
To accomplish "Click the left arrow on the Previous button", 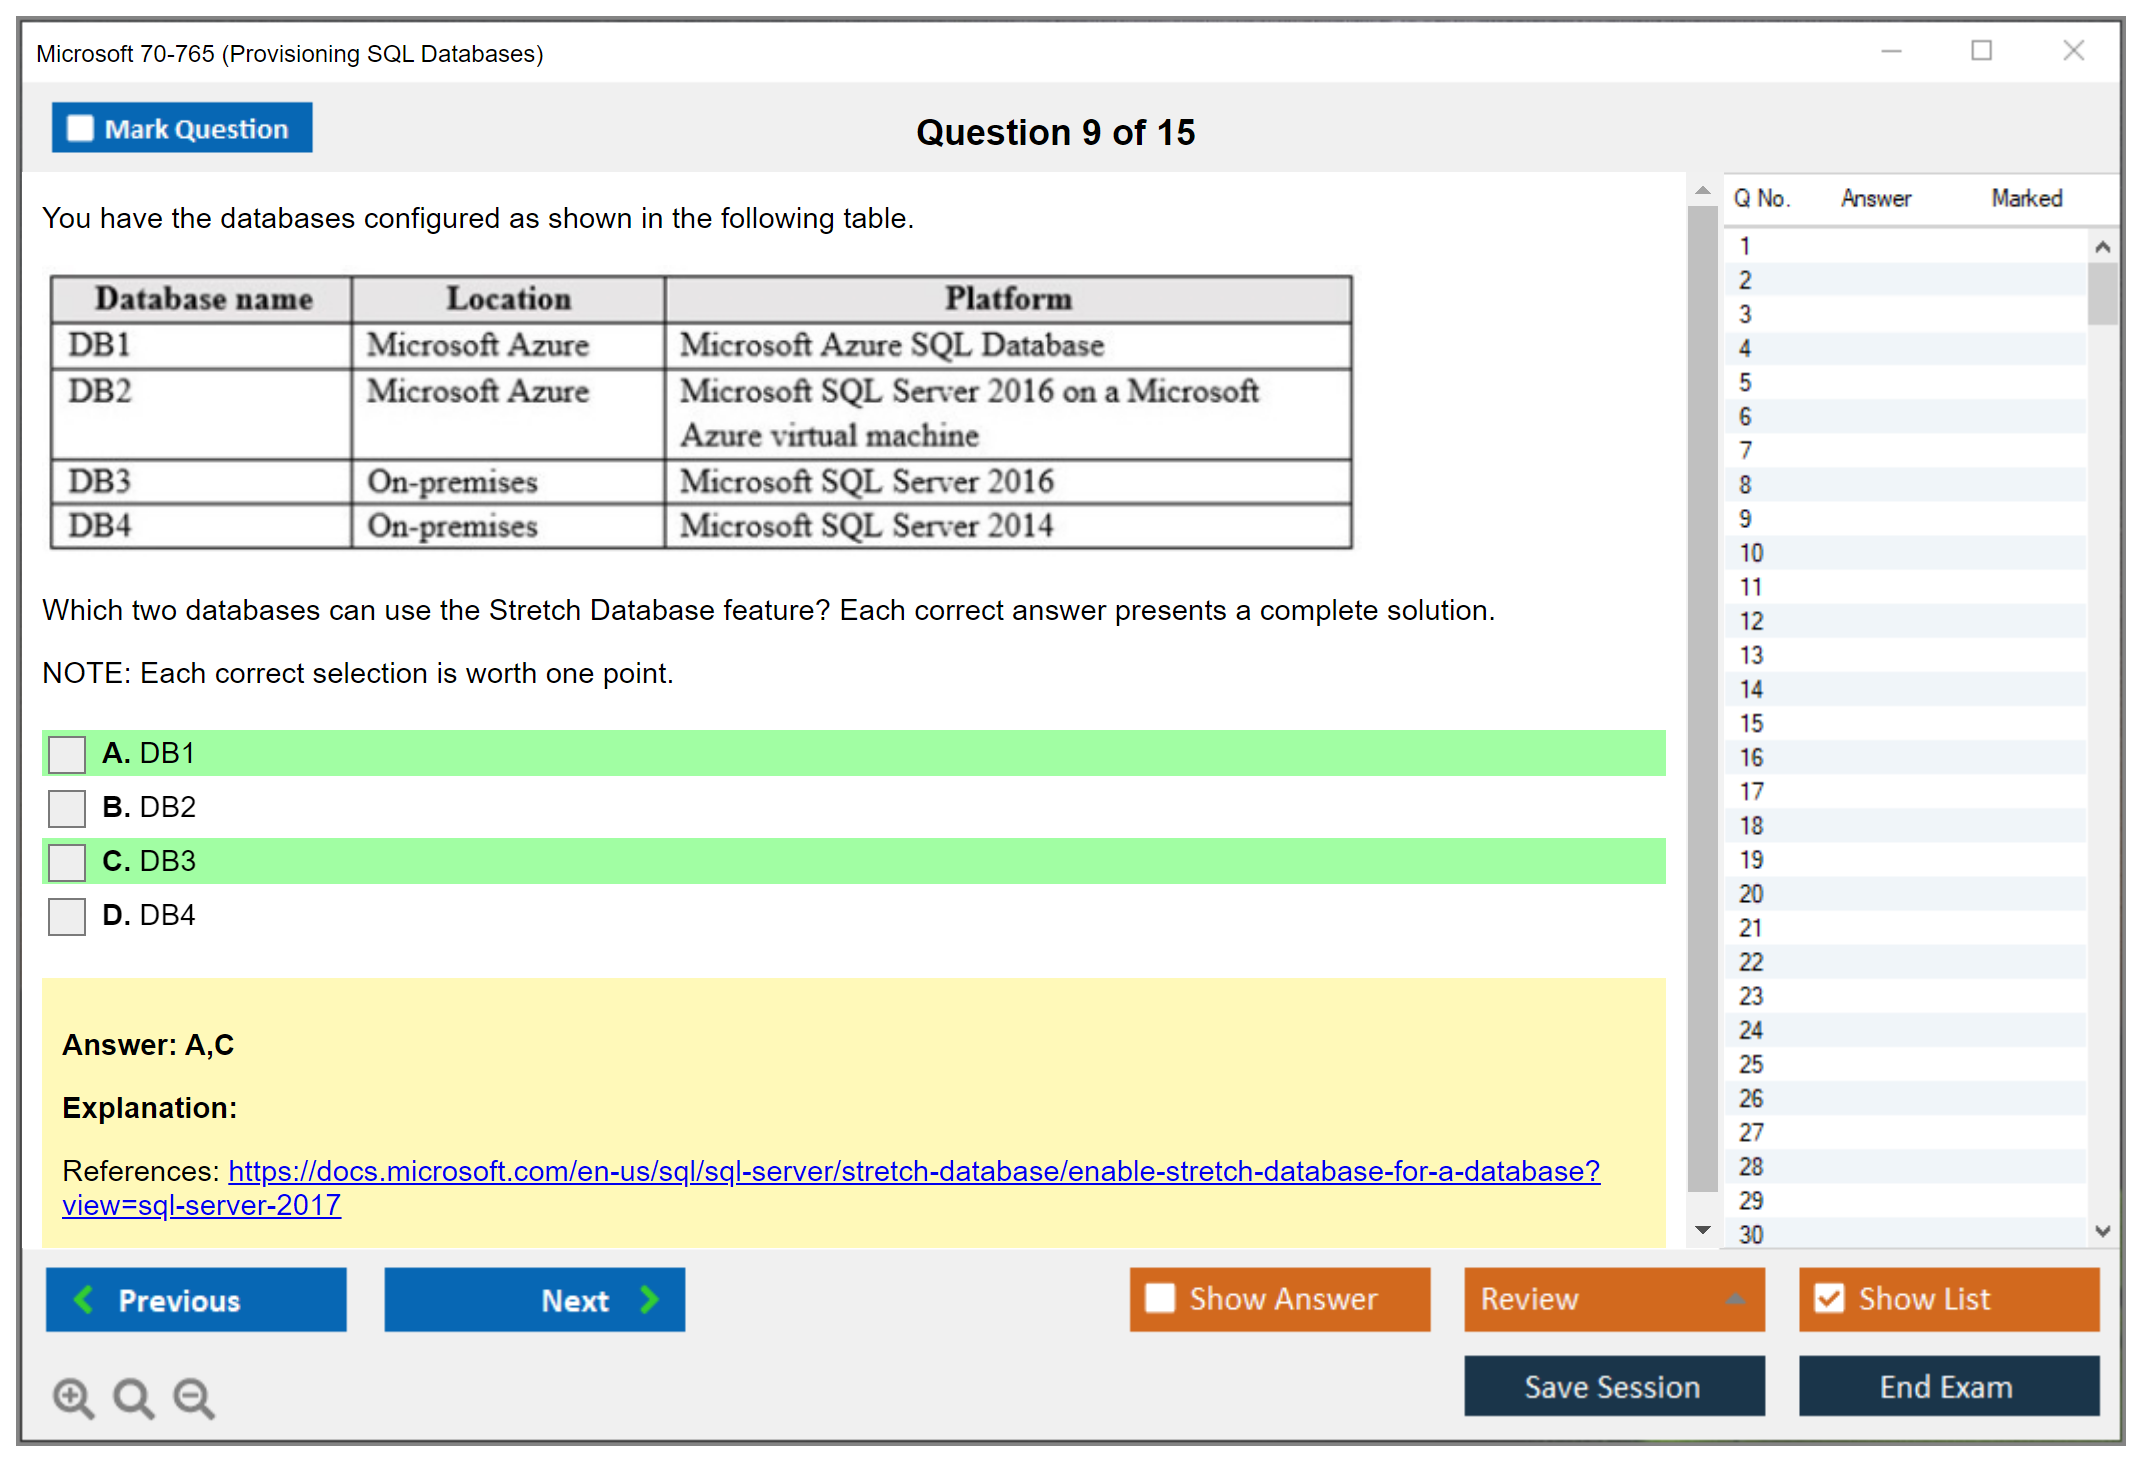I will coord(84,1299).
